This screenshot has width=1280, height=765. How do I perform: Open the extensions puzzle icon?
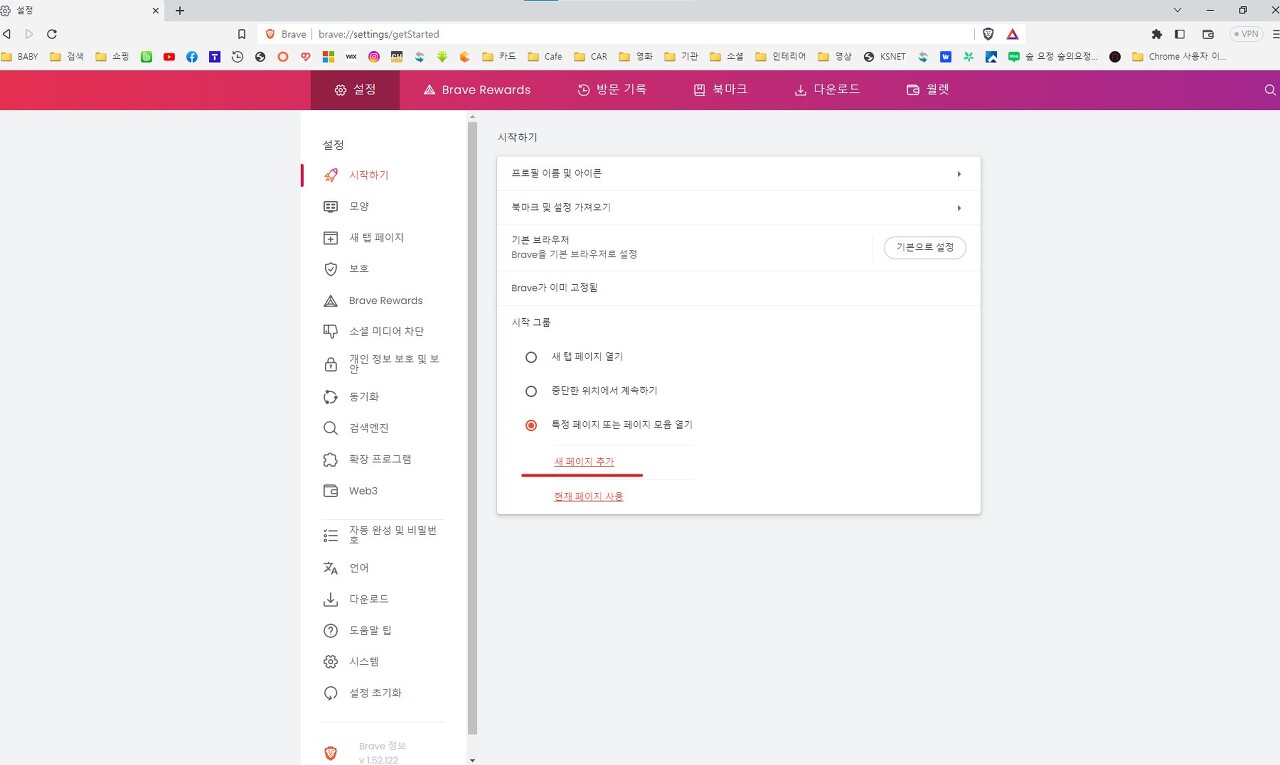point(1157,34)
